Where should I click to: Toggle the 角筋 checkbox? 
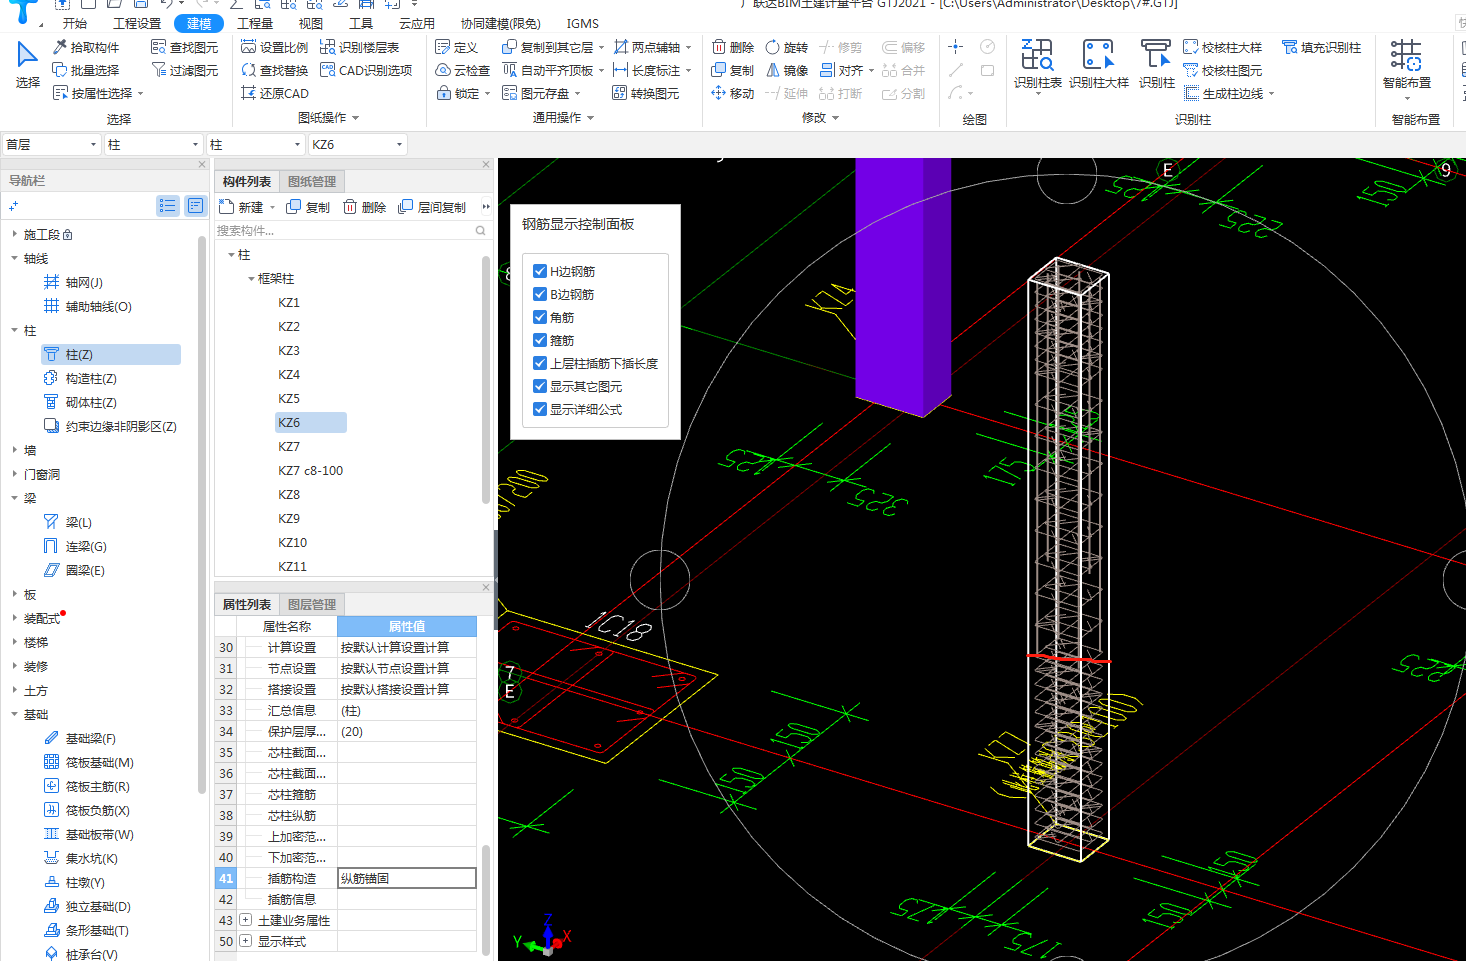tap(540, 317)
